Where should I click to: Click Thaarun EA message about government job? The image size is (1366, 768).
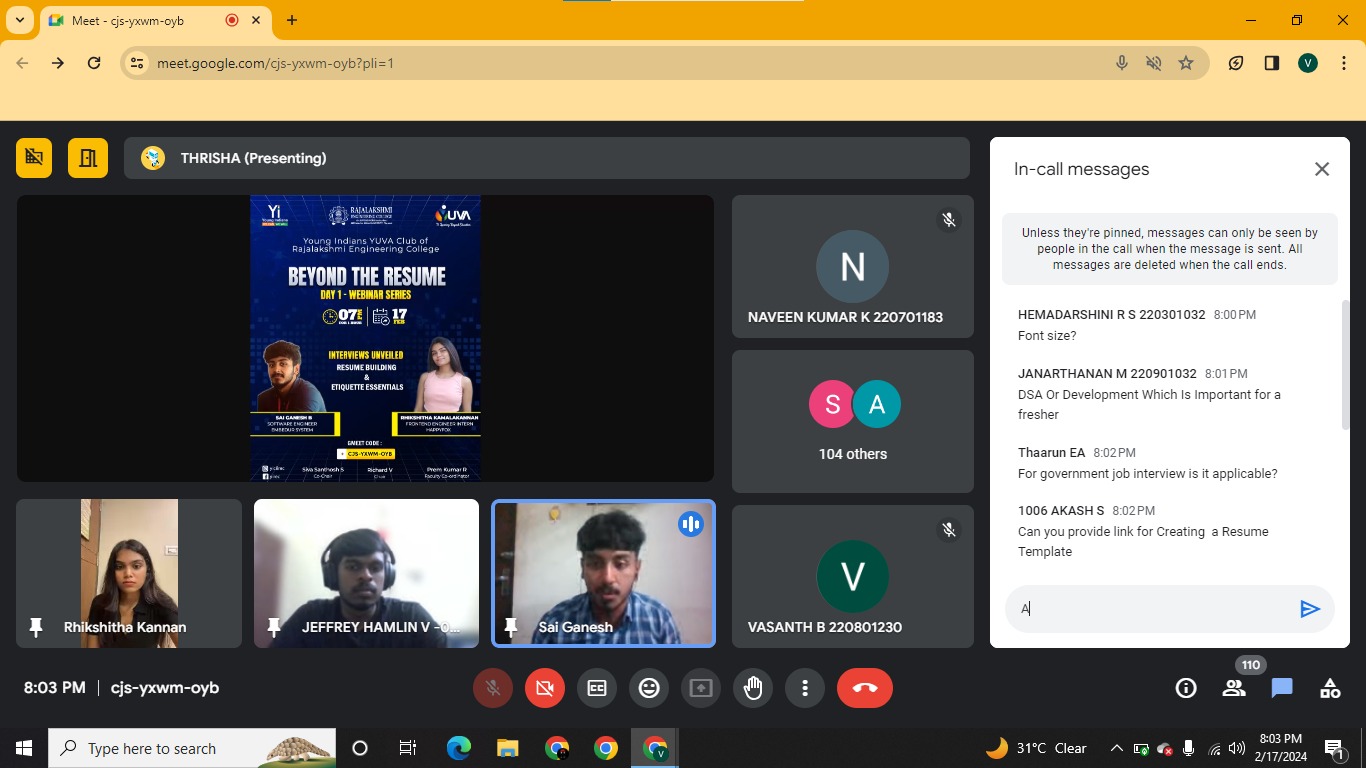click(1148, 474)
